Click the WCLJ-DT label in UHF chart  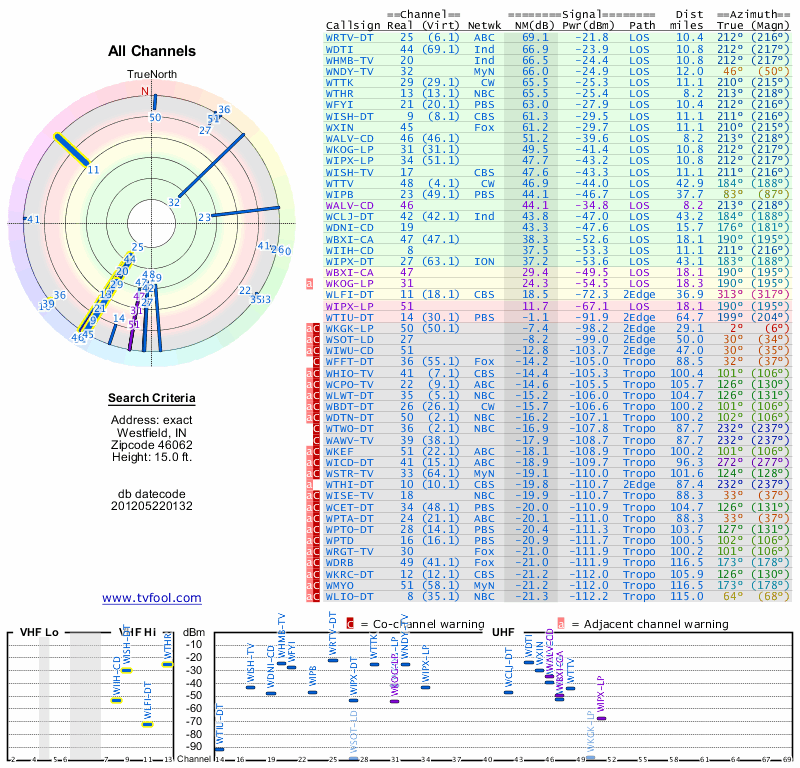pyautogui.click(x=509, y=668)
